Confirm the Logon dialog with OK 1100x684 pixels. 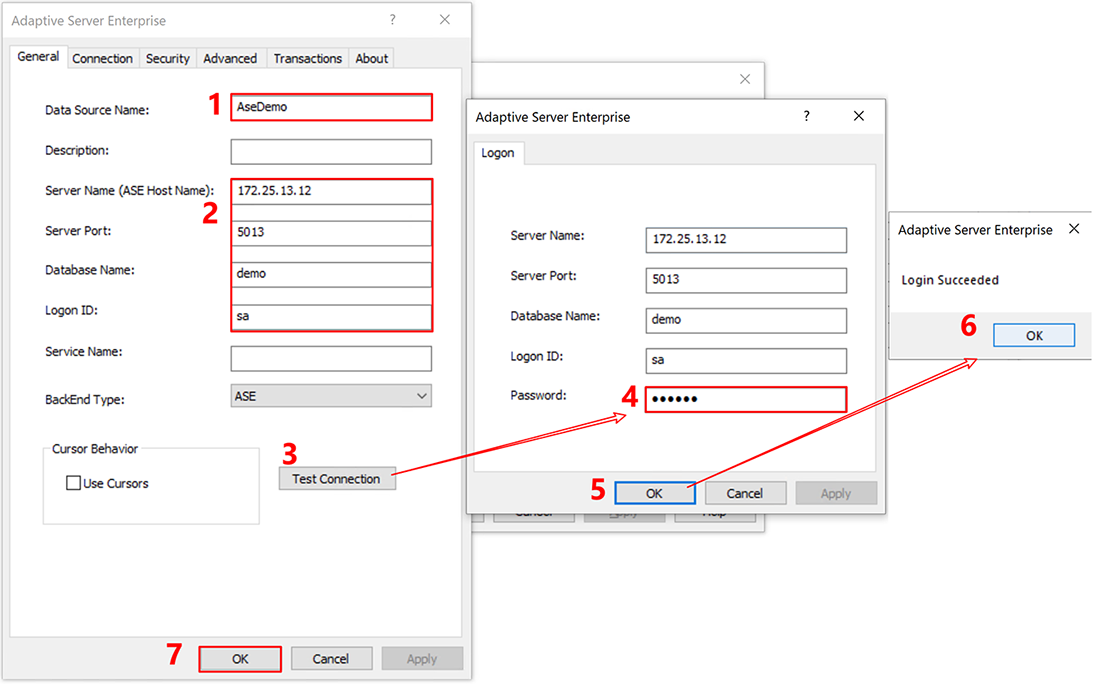coord(654,493)
